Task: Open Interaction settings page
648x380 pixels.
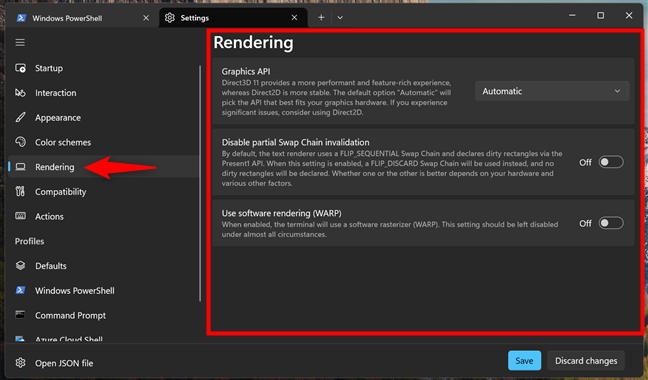Action: pyautogui.click(x=103, y=93)
